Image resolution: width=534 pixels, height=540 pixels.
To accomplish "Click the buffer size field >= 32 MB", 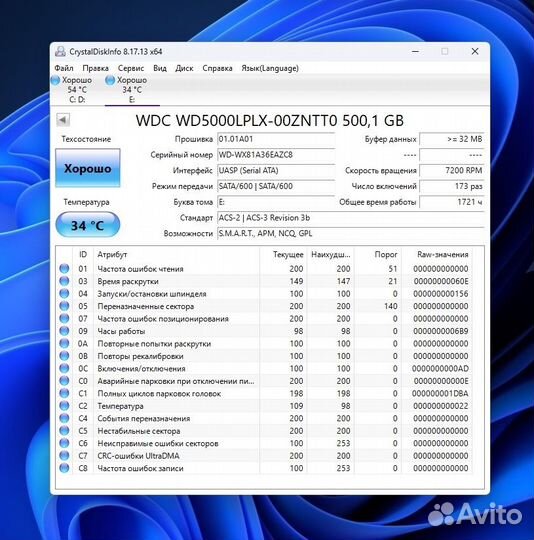I will (452, 139).
